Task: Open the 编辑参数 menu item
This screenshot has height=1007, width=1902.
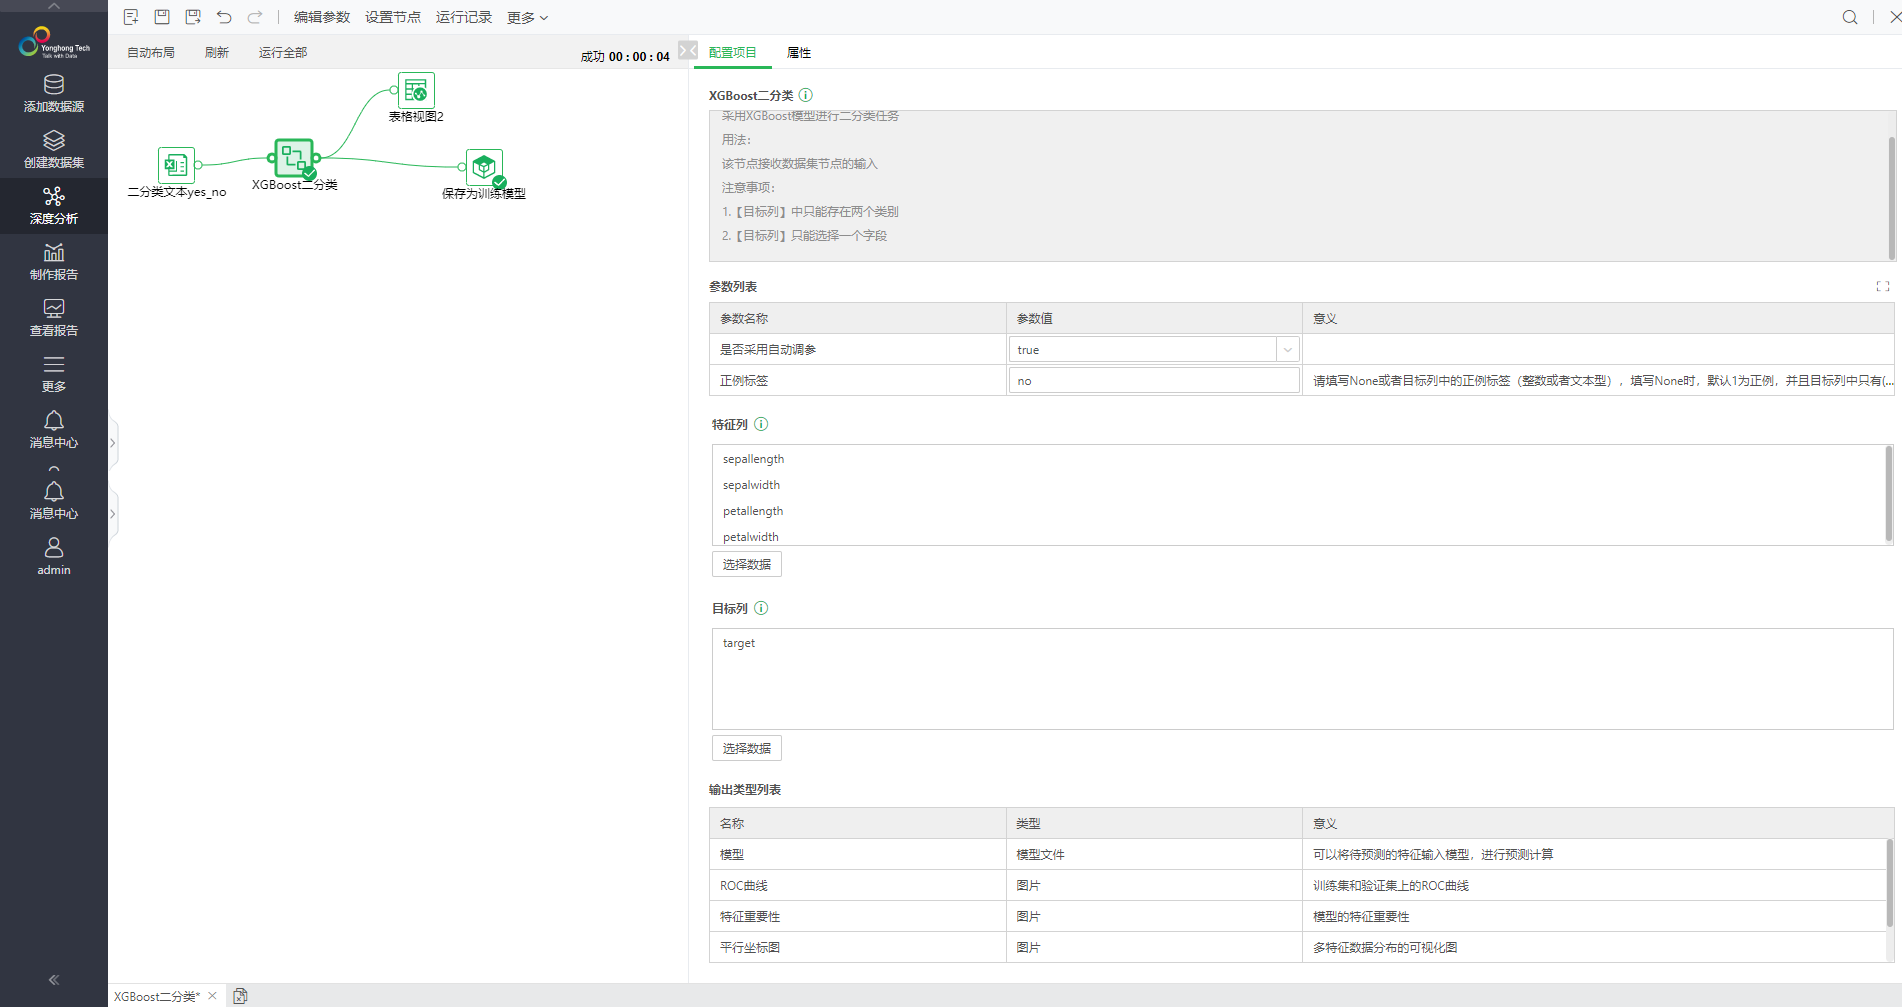Action: [322, 17]
